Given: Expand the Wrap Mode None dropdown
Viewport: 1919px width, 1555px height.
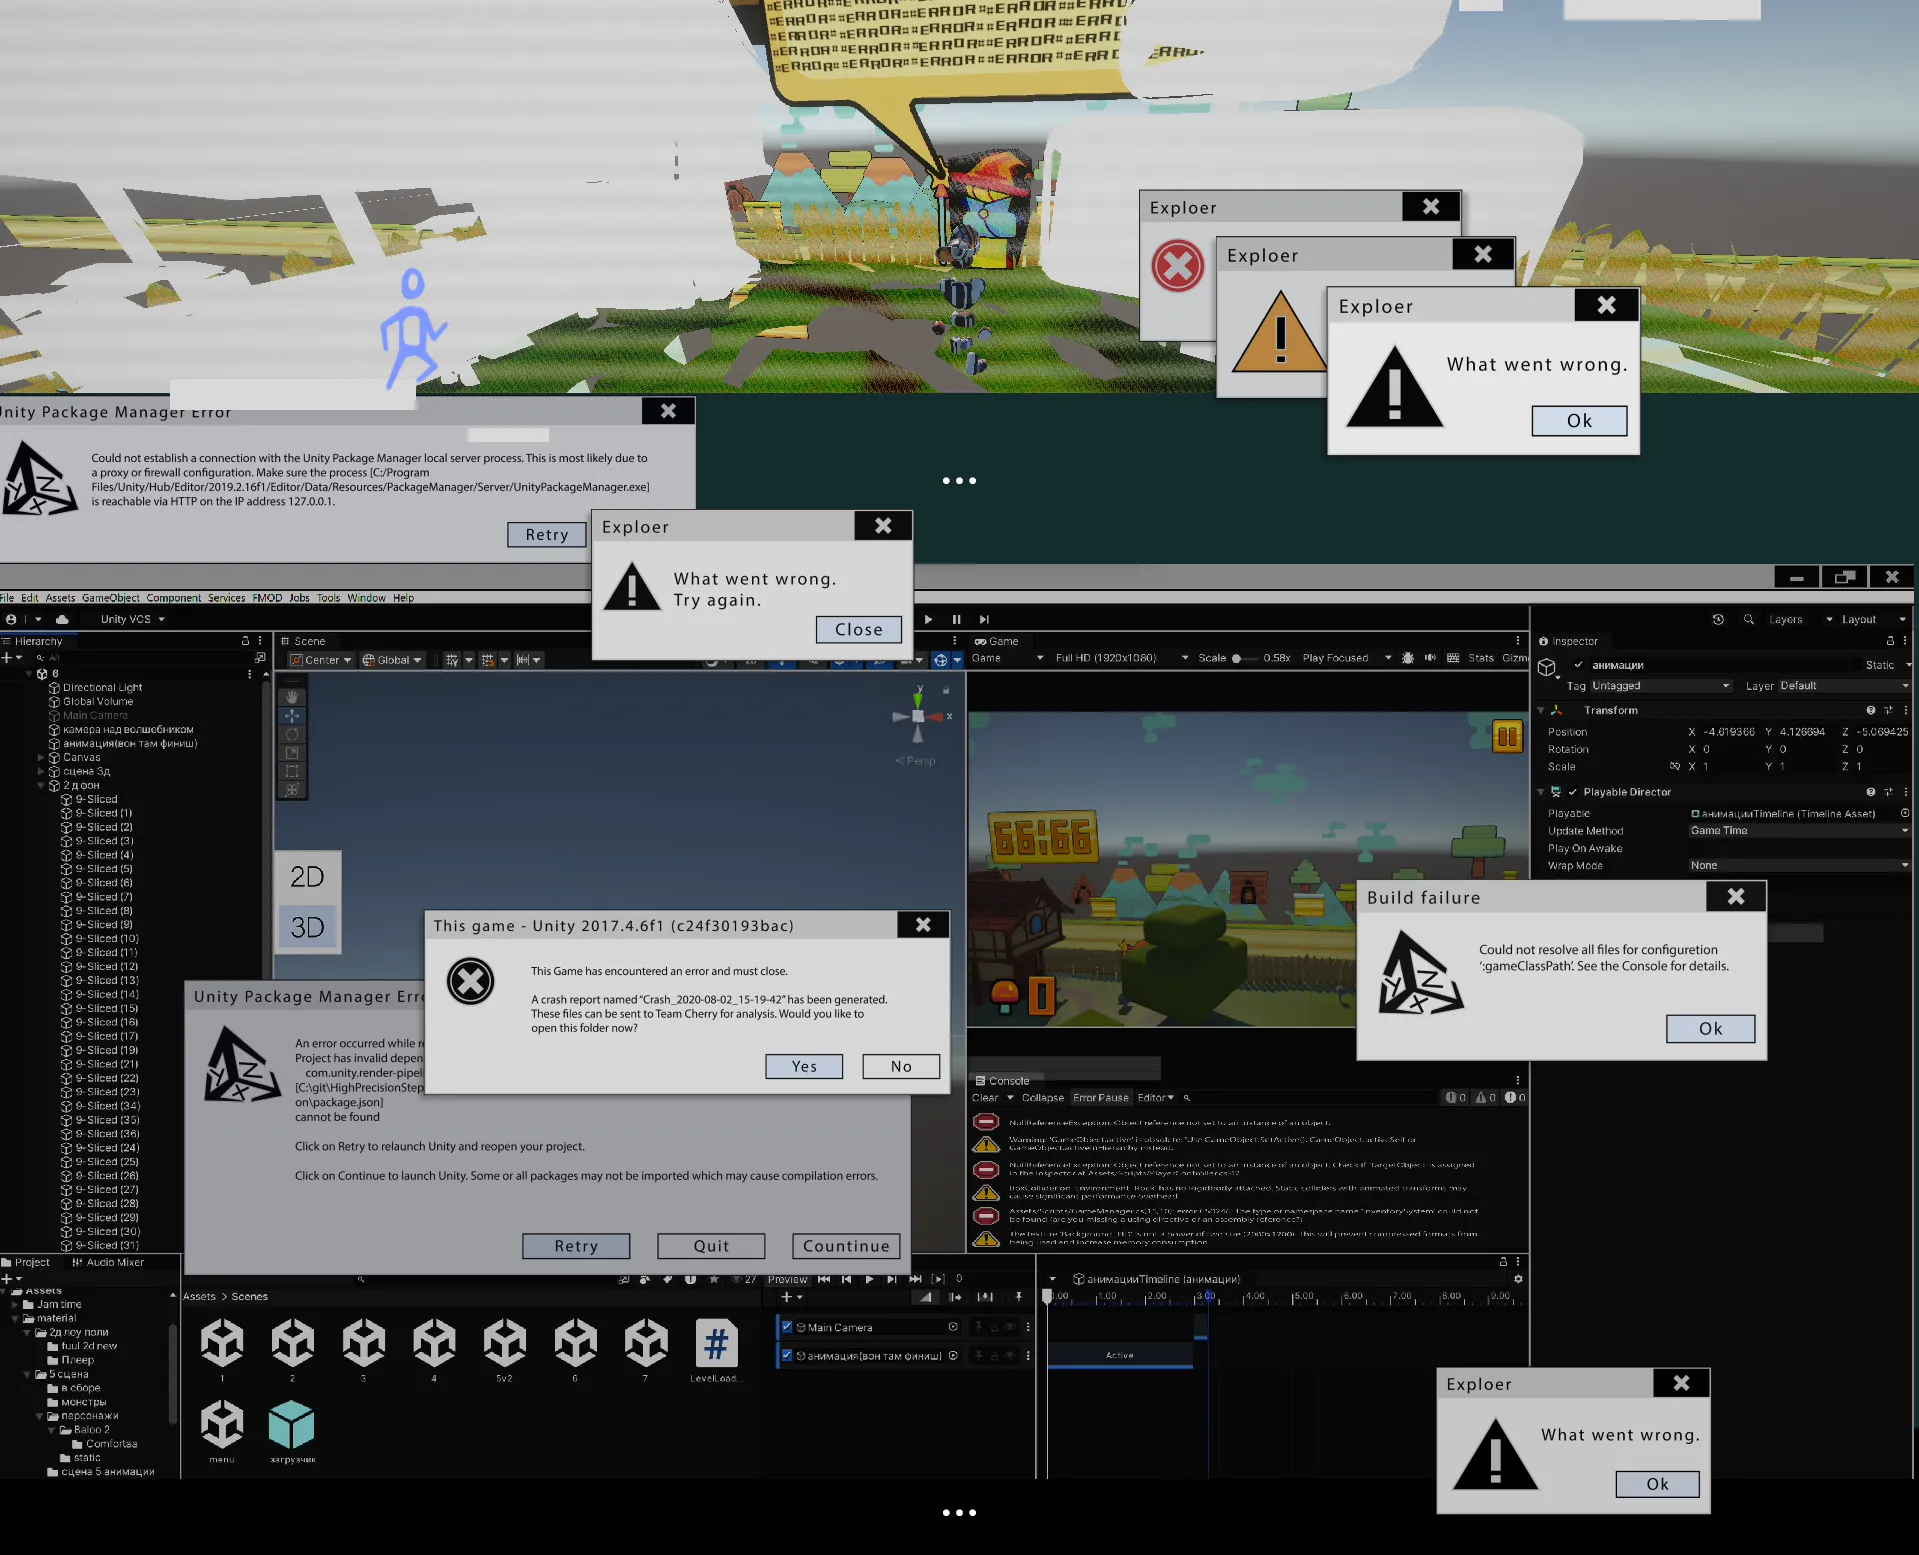Looking at the screenshot, I should [x=1799, y=866].
